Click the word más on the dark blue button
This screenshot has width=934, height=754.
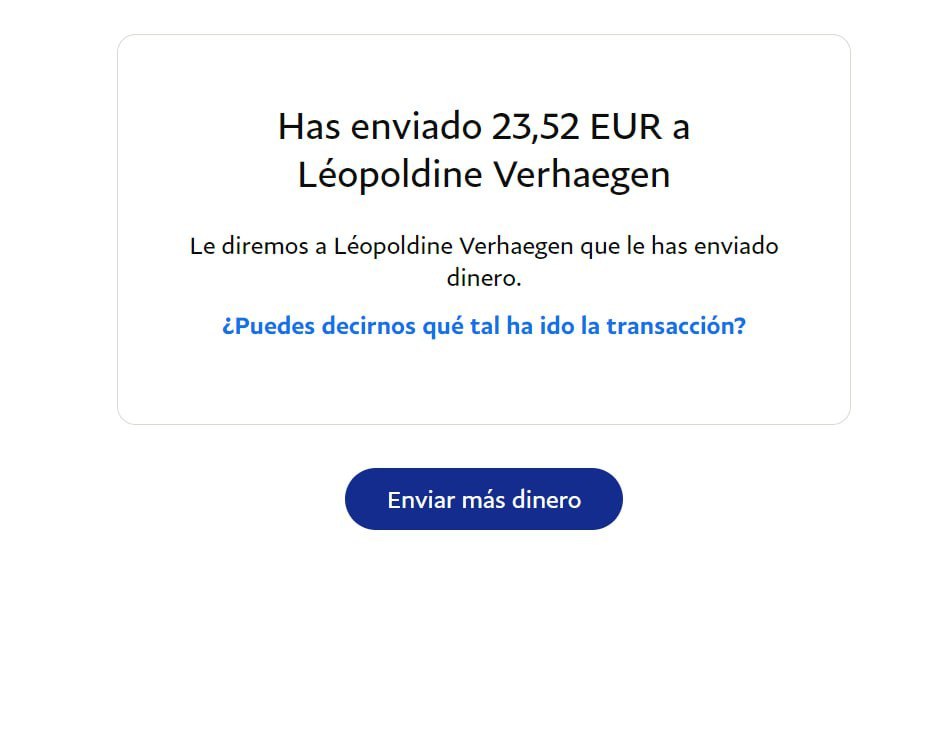[x=483, y=500]
